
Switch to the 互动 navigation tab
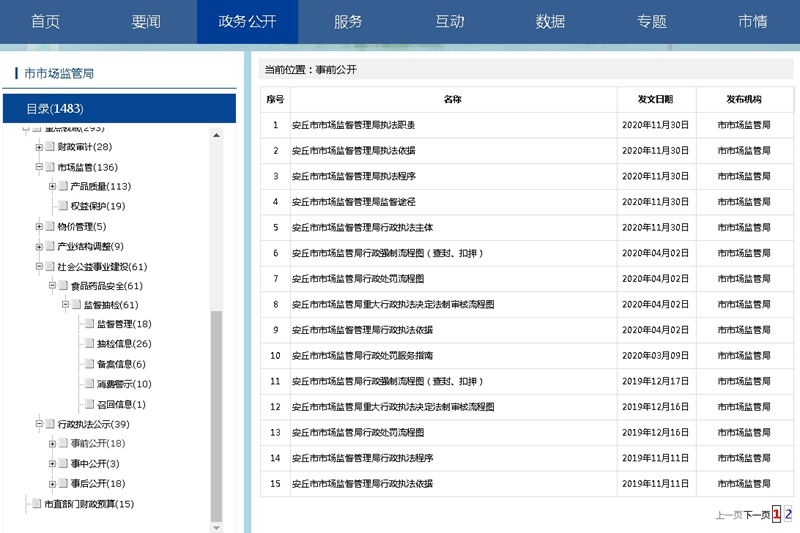pyautogui.click(x=449, y=21)
